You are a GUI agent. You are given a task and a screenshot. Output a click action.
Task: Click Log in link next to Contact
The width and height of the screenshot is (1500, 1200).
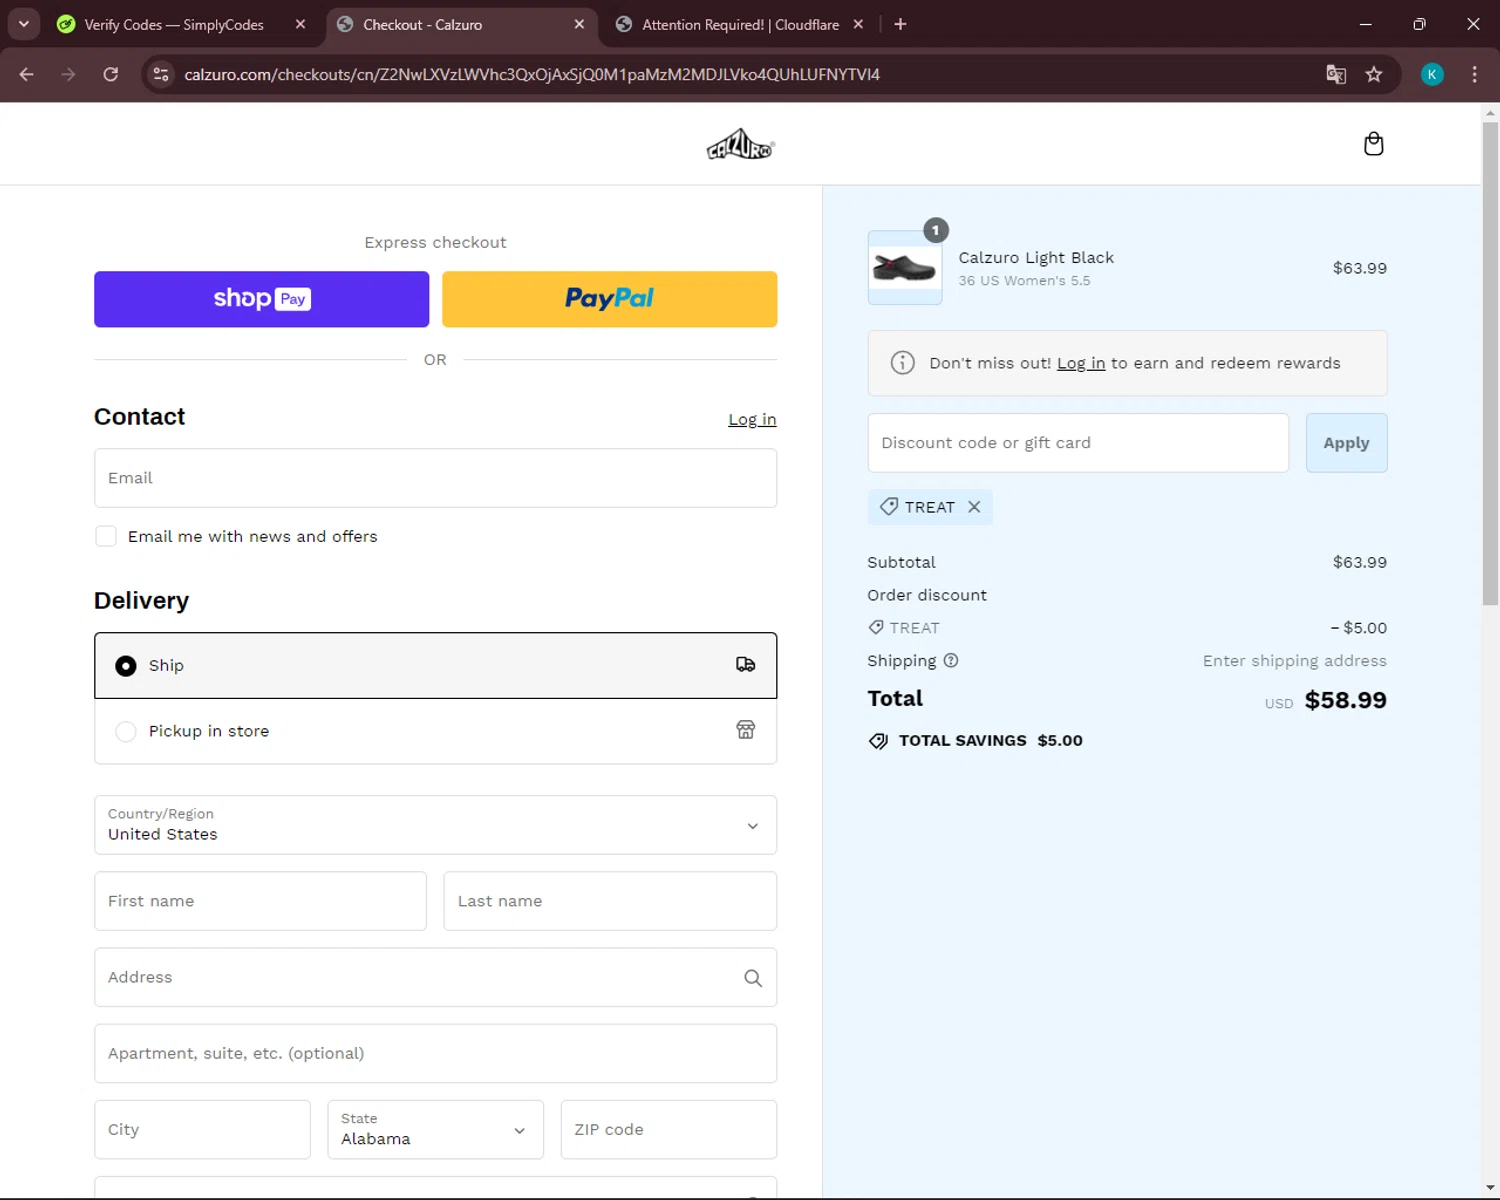click(752, 420)
